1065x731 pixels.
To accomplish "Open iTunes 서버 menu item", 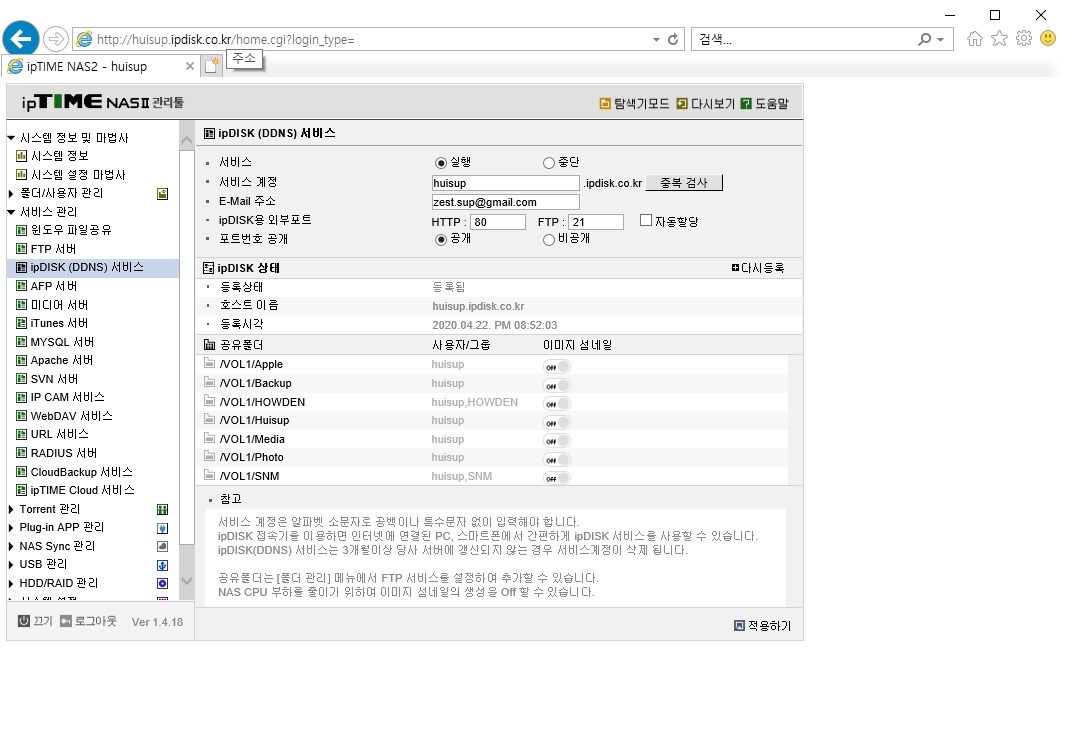I will click(x=52, y=323).
